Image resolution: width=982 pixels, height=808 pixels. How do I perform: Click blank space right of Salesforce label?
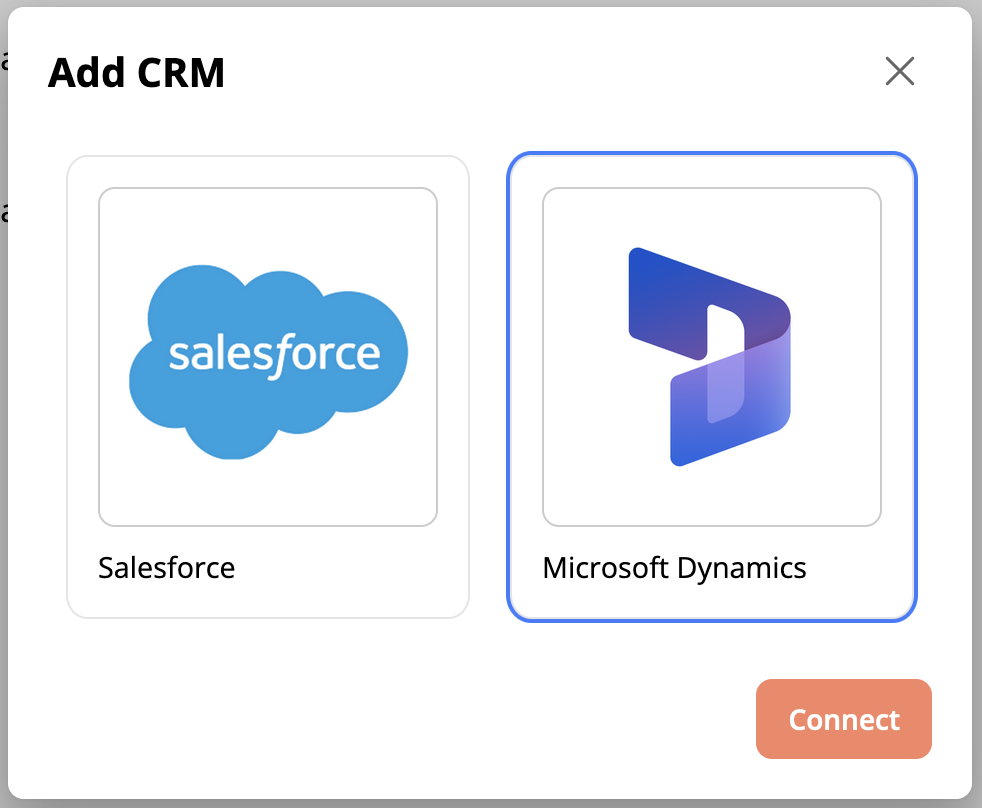(x=360, y=568)
